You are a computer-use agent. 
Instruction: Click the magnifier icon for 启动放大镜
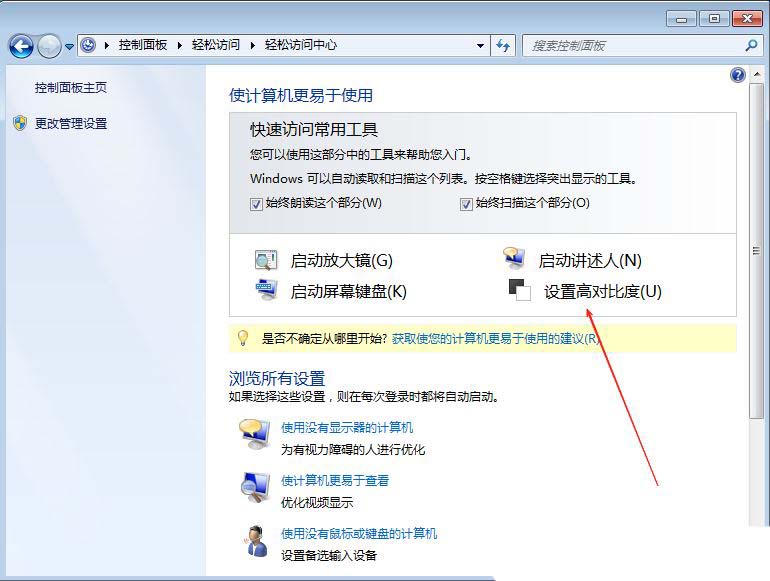[266, 260]
